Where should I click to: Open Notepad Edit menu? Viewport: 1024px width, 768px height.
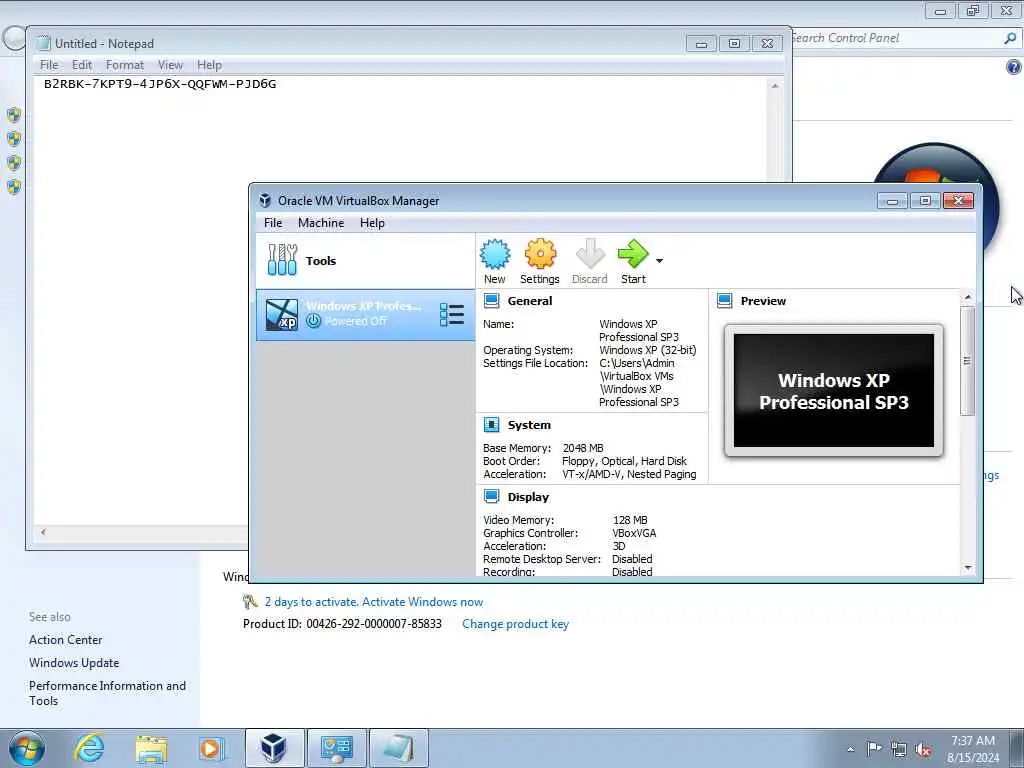pos(82,65)
